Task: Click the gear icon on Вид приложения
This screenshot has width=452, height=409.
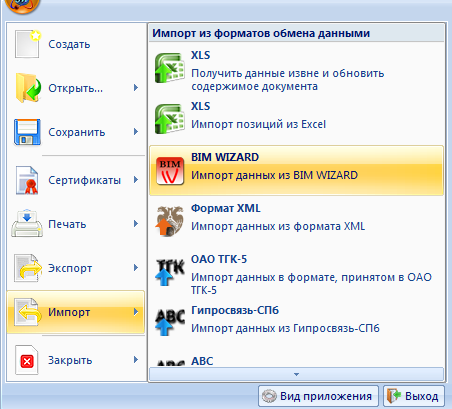Action: (269, 396)
